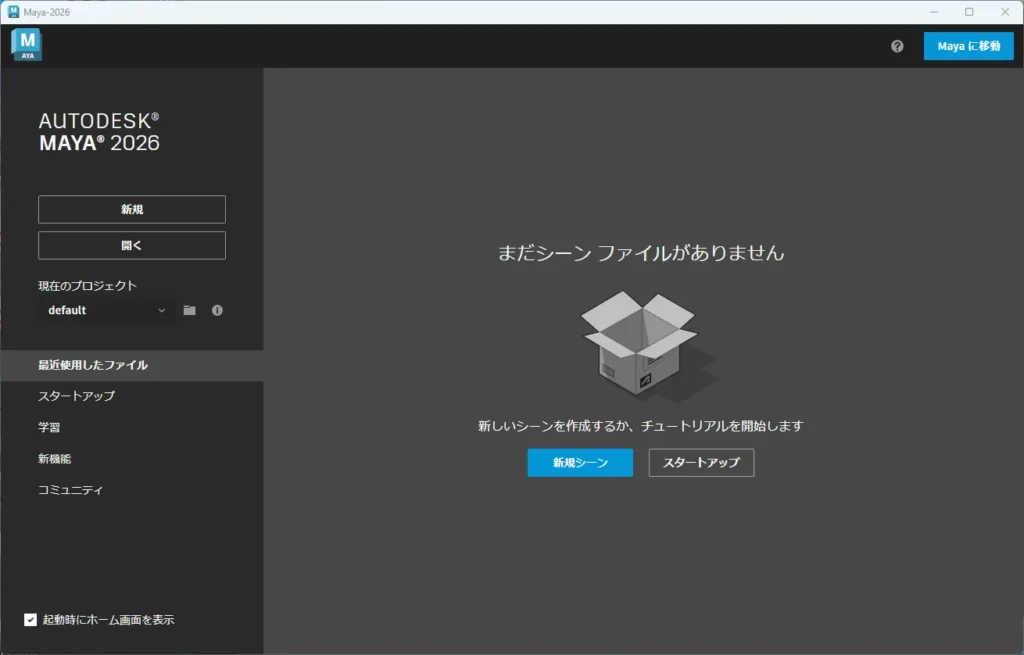The height and width of the screenshot is (655, 1024).
Task: Click the chevron arrow of project dropdown
Action: click(162, 310)
